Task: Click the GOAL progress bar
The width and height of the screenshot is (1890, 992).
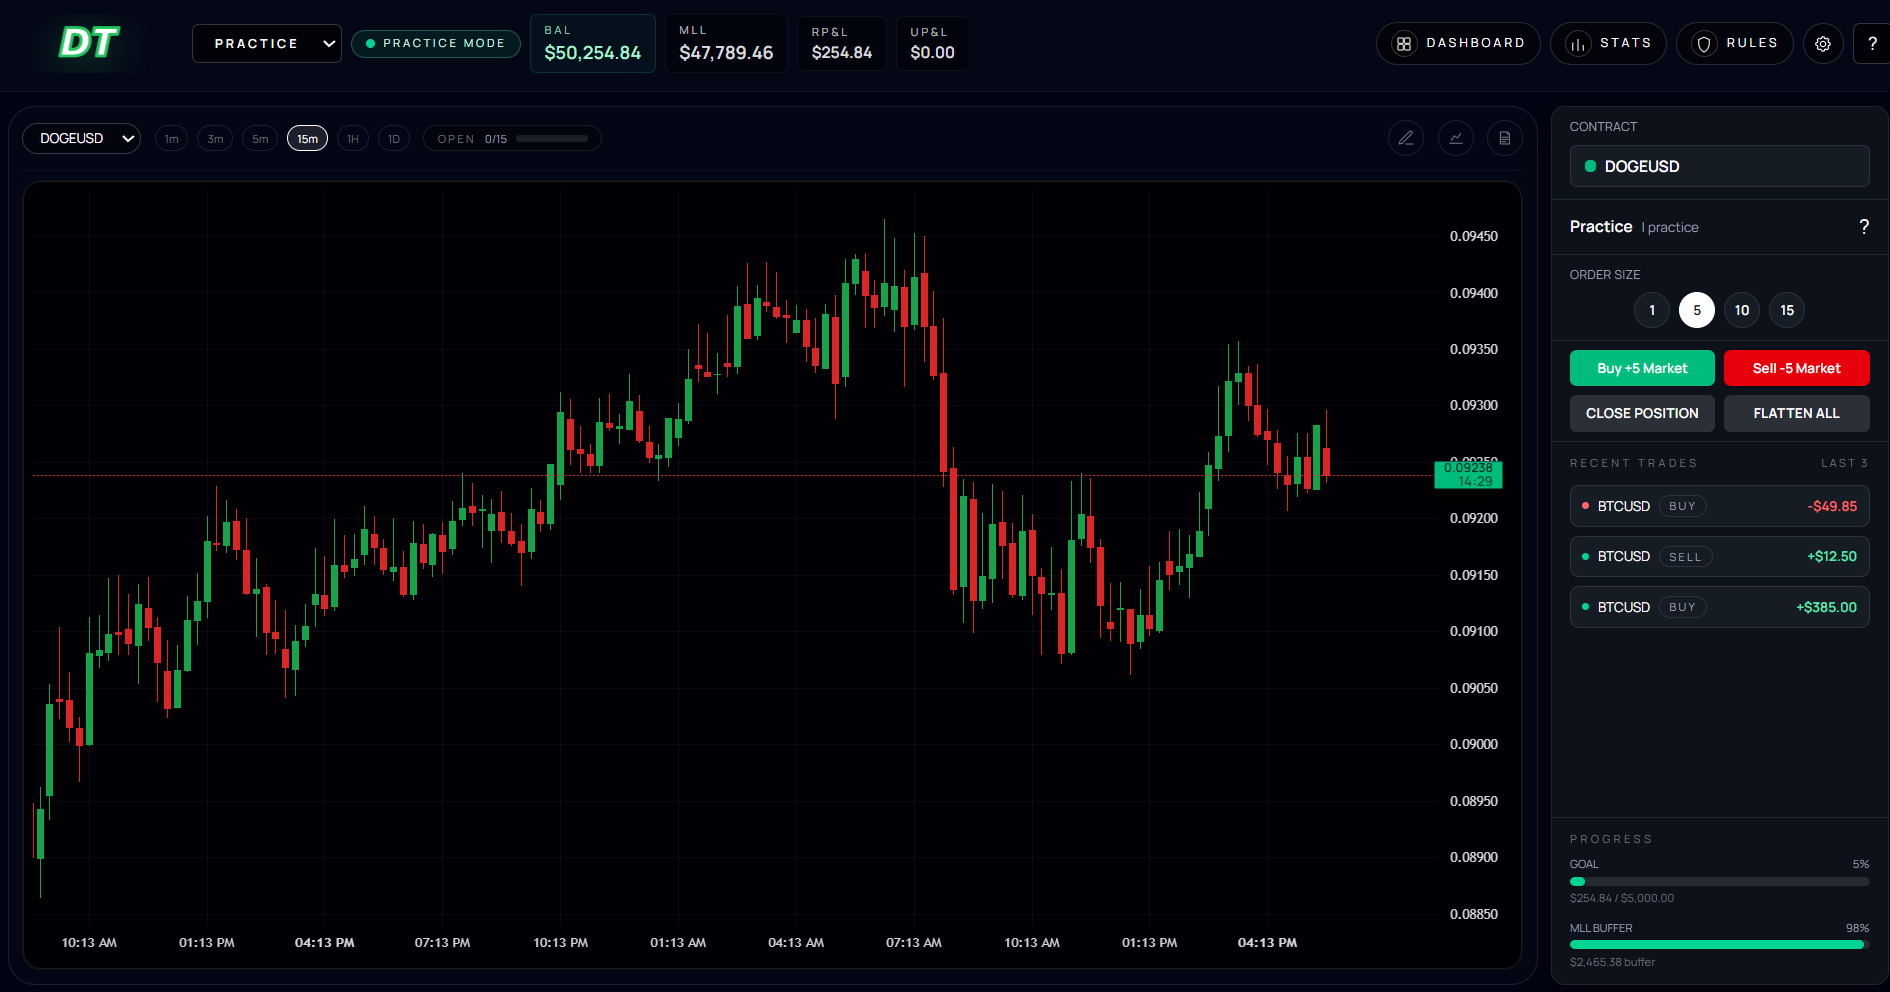Action: pyautogui.click(x=1719, y=881)
